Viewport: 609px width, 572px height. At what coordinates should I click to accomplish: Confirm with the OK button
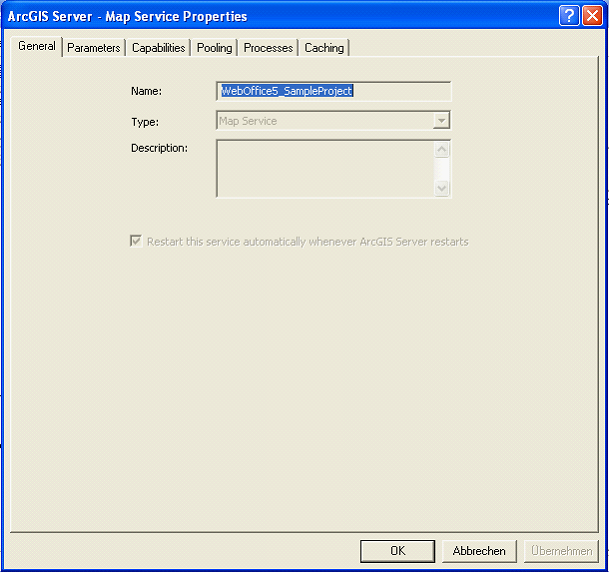pos(397,551)
